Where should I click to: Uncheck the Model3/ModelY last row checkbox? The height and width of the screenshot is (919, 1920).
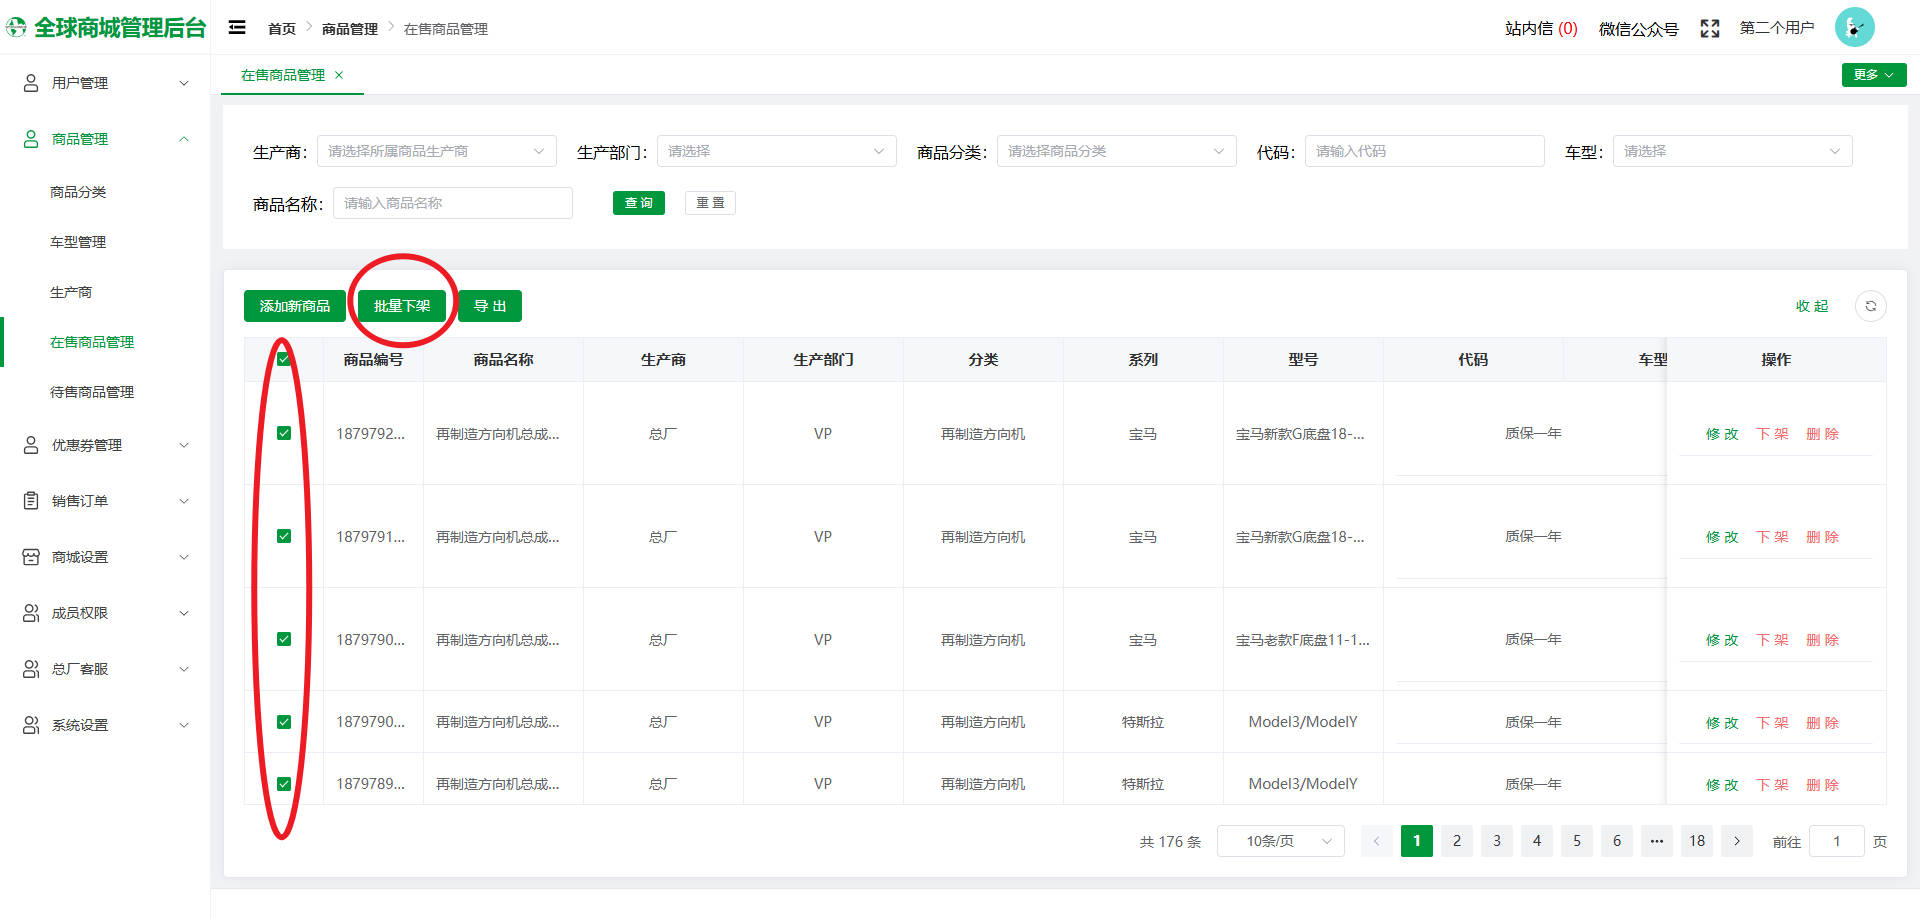tap(284, 784)
